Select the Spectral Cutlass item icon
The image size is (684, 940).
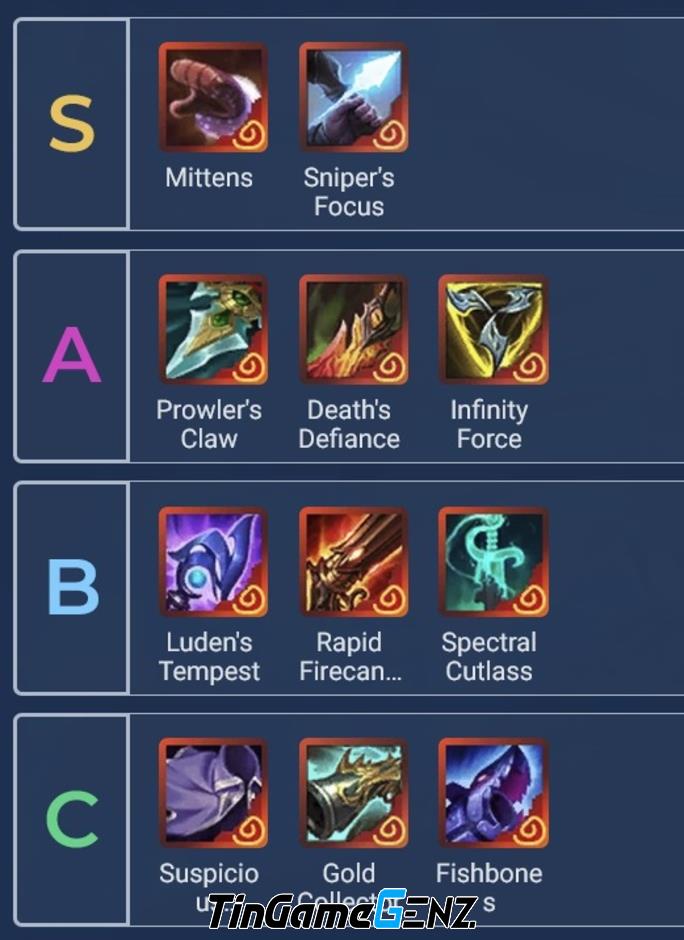(493, 562)
